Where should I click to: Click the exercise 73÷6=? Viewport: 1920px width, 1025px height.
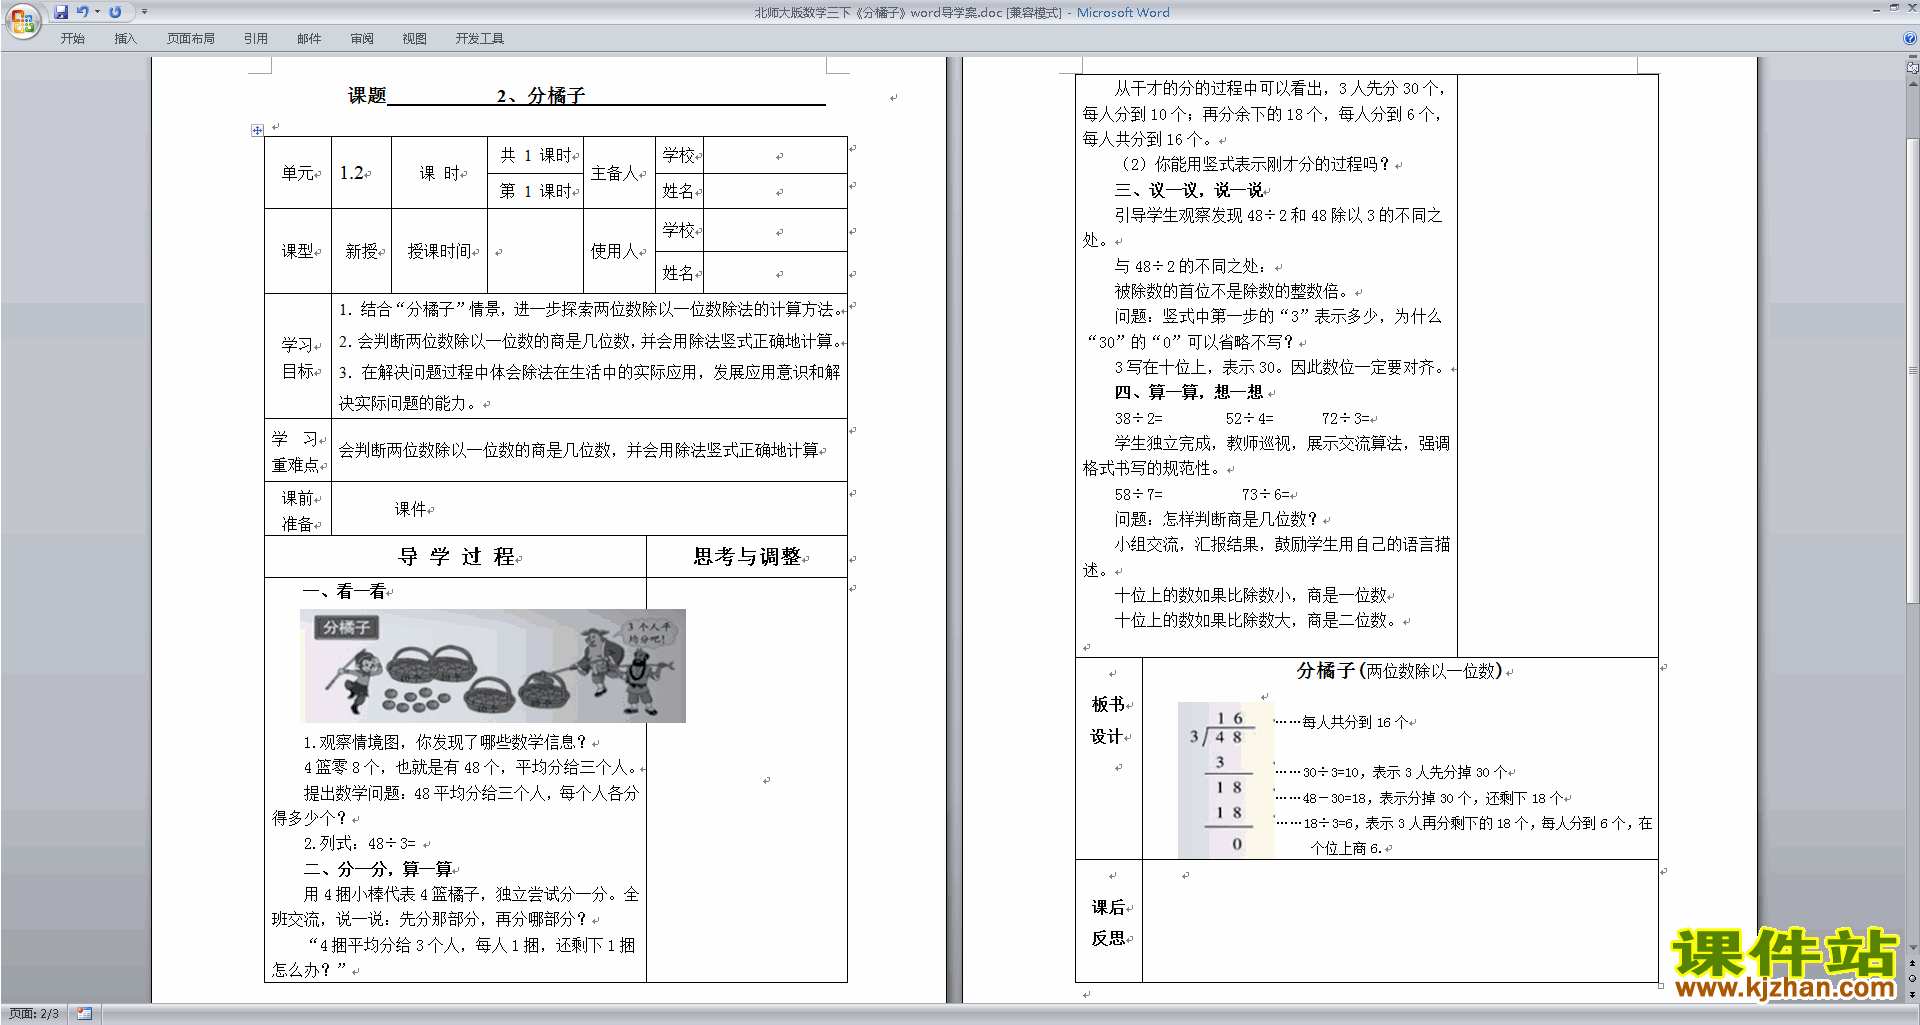click(x=1266, y=494)
